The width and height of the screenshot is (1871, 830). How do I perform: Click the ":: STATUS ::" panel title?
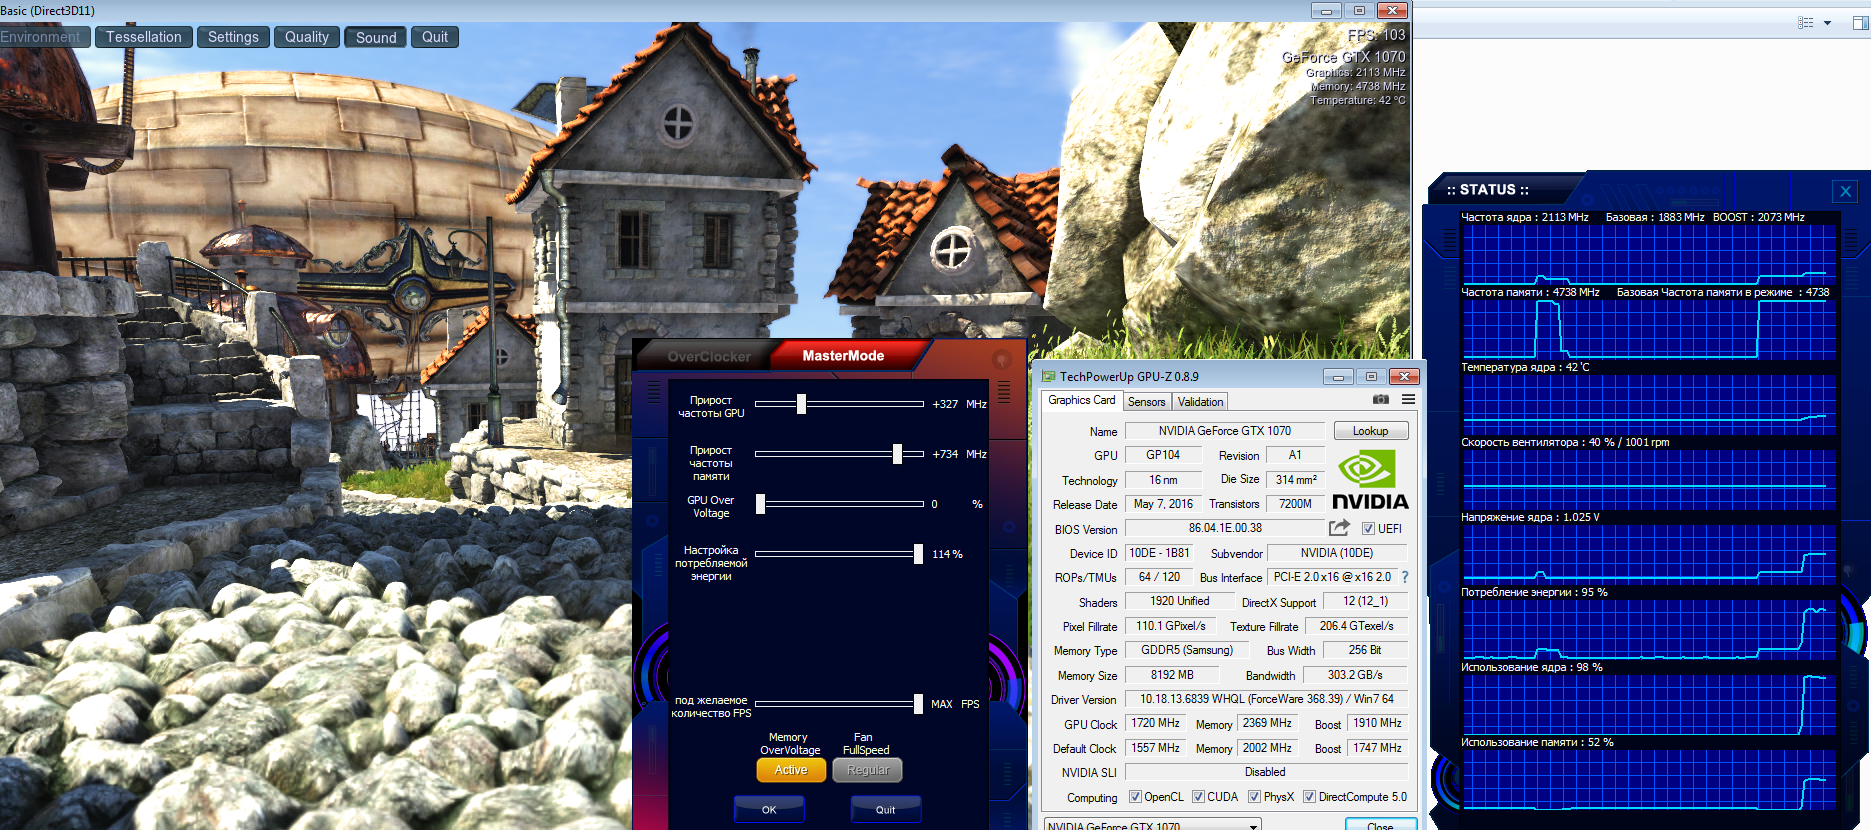1488,190
